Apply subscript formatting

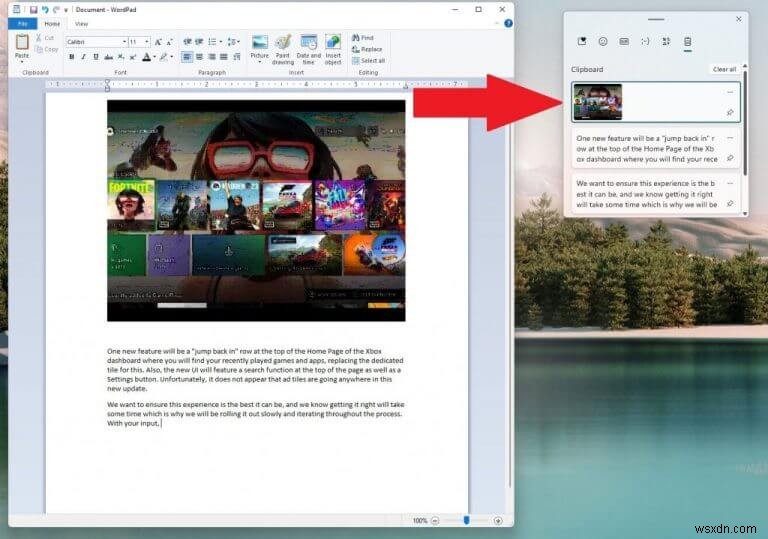pyautogui.click(x=121, y=57)
